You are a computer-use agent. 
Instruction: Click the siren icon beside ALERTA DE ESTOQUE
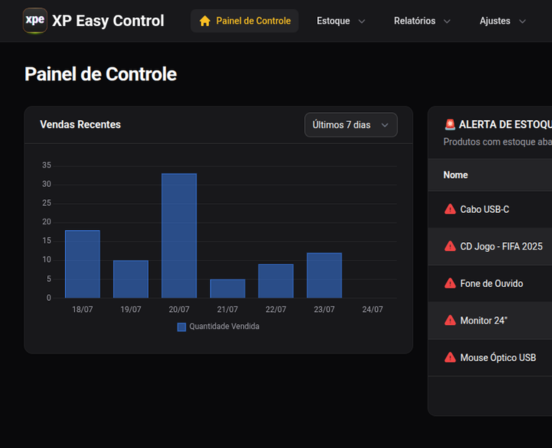[x=450, y=124]
